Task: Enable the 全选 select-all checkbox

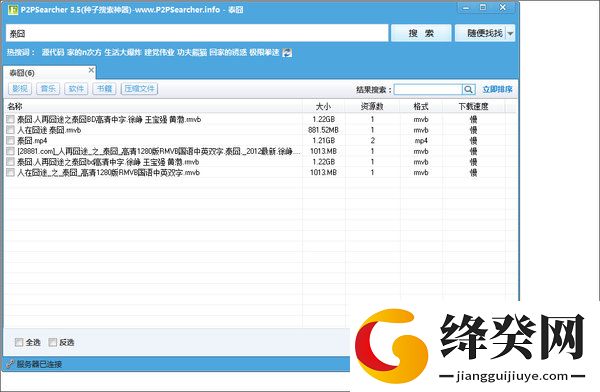Action: [19, 342]
